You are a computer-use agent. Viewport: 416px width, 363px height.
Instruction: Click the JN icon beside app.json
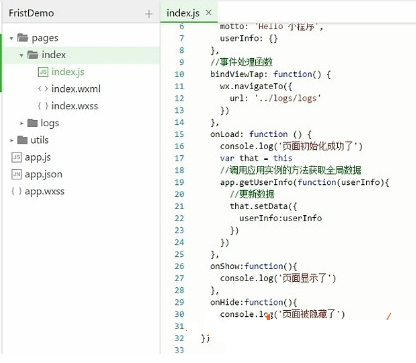(x=17, y=174)
